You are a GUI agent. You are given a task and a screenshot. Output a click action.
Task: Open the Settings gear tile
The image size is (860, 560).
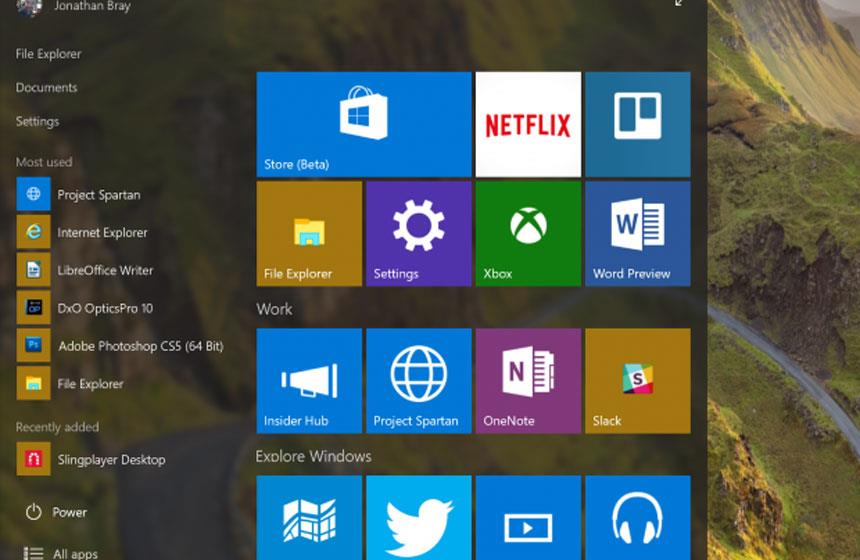point(418,233)
